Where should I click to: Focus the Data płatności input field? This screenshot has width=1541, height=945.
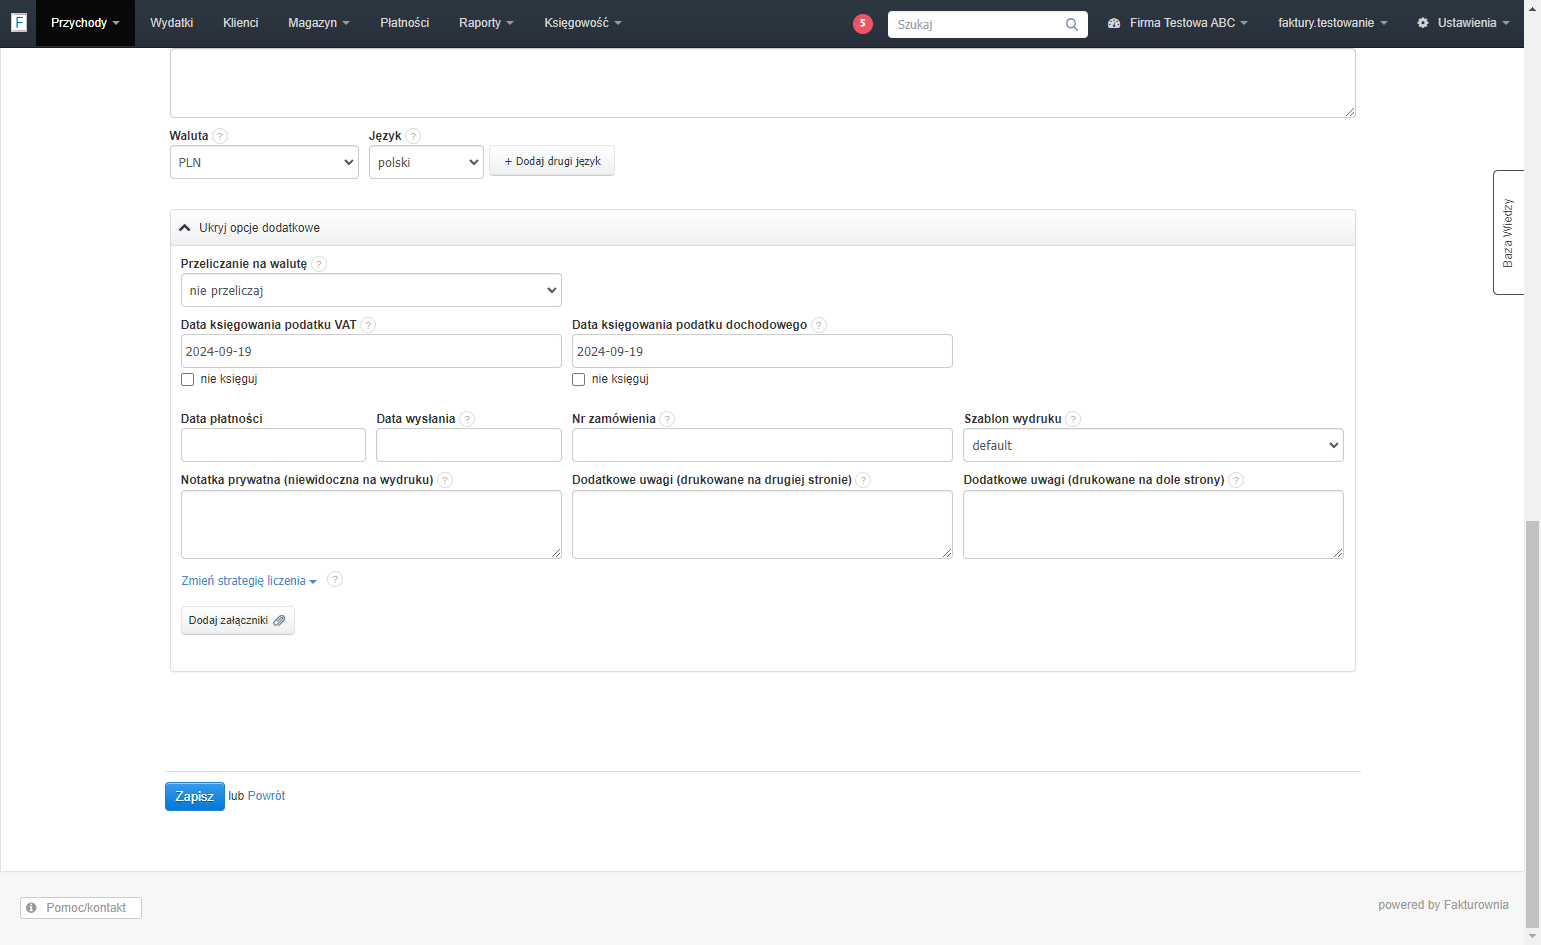click(273, 445)
